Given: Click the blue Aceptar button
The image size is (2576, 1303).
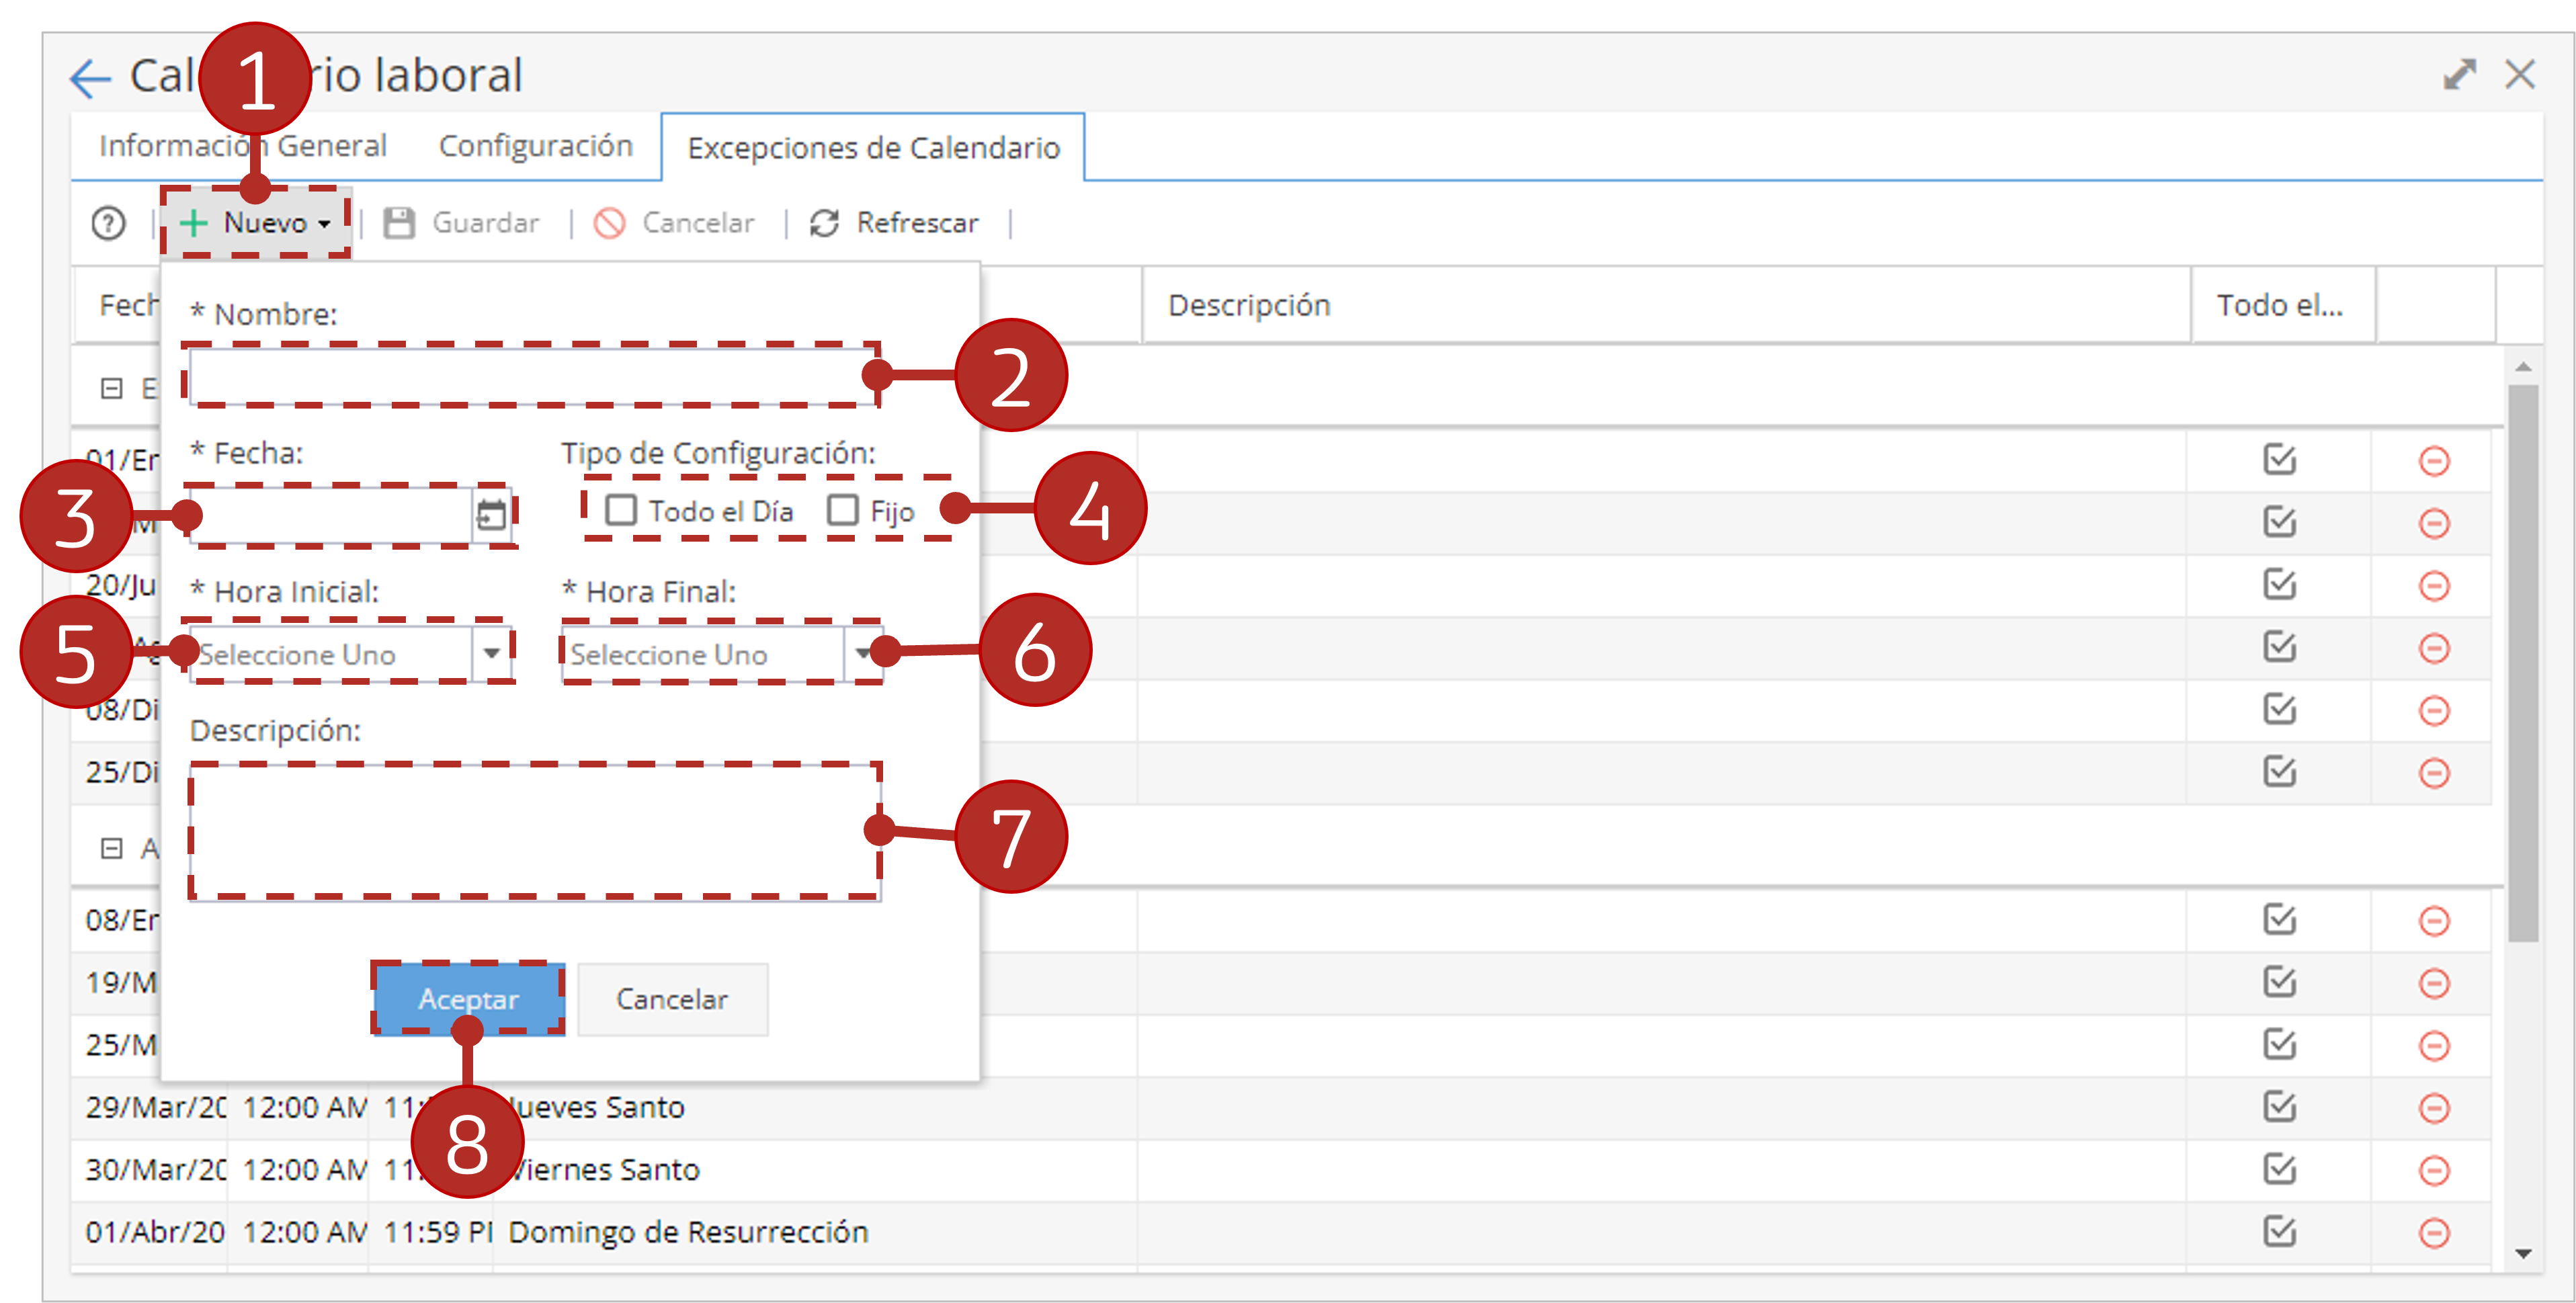Looking at the screenshot, I should pos(469,998).
